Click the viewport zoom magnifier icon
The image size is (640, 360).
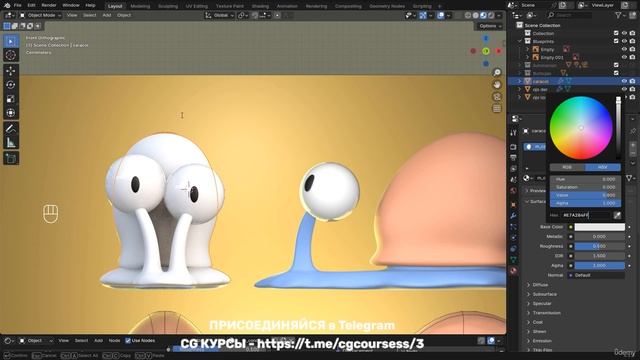[x=497, y=73]
